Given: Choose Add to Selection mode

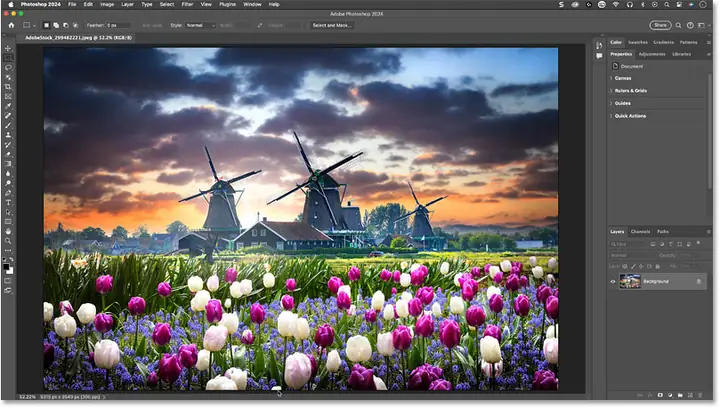Looking at the screenshot, I should [x=56, y=25].
